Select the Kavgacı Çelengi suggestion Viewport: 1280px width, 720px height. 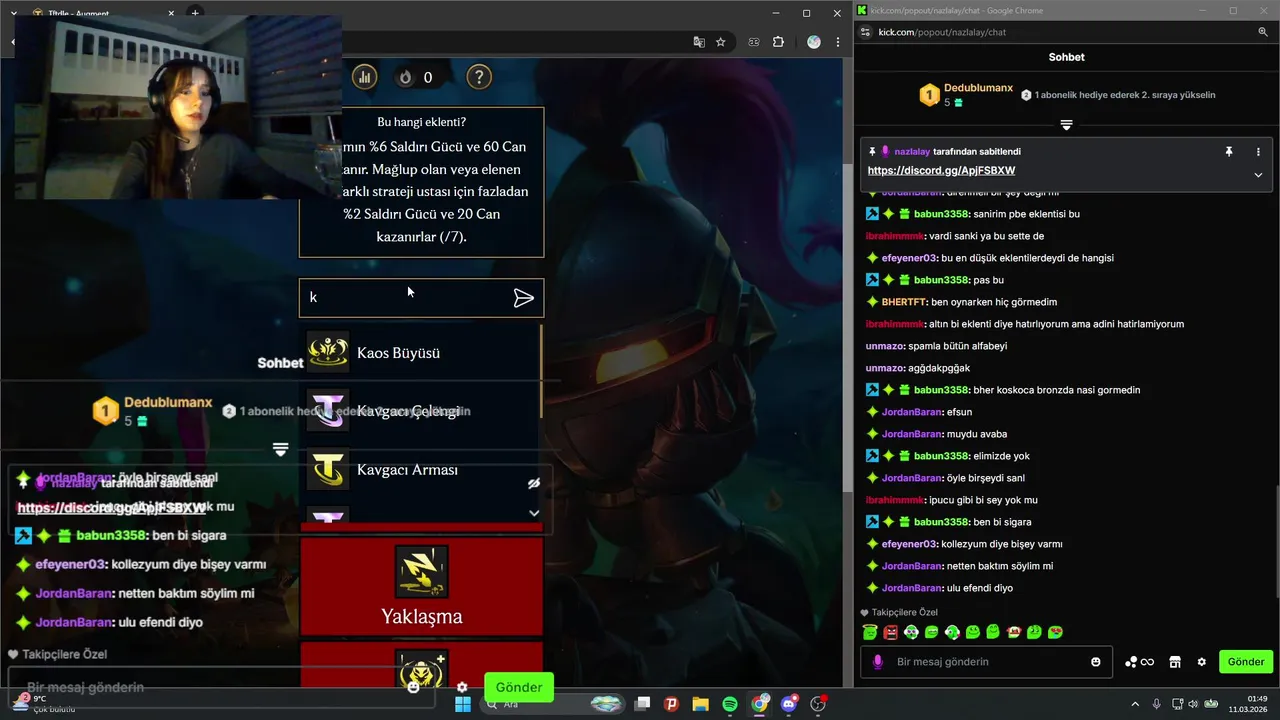420,411
